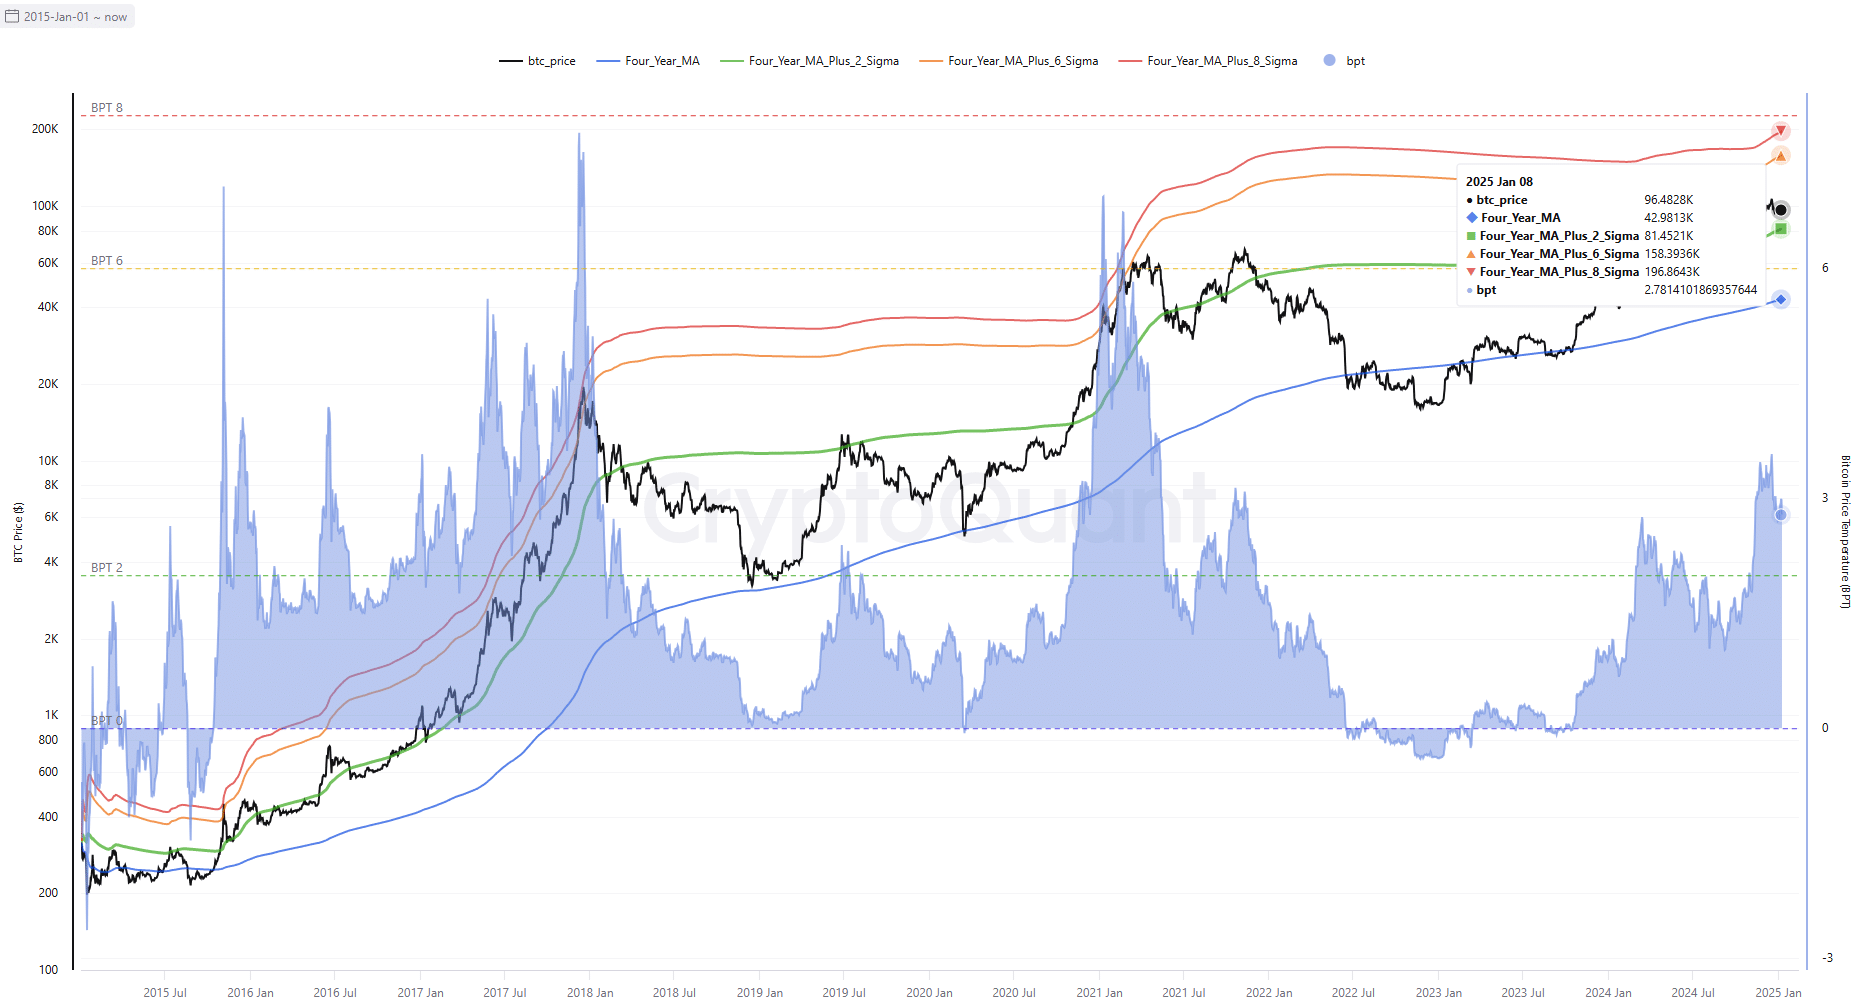Click the 196.8643K tooltip value
Screen dimensions: 1860x1001
click(x=1672, y=272)
